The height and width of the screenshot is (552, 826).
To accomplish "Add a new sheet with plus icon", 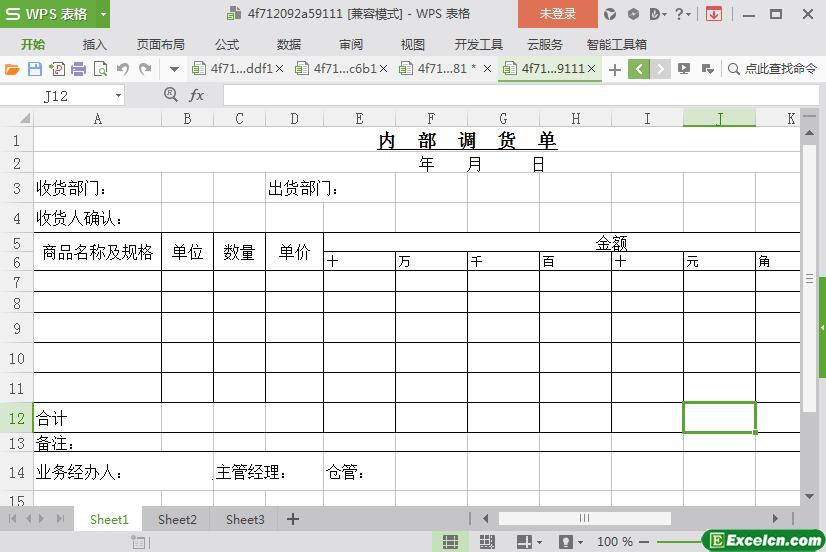I will [293, 519].
